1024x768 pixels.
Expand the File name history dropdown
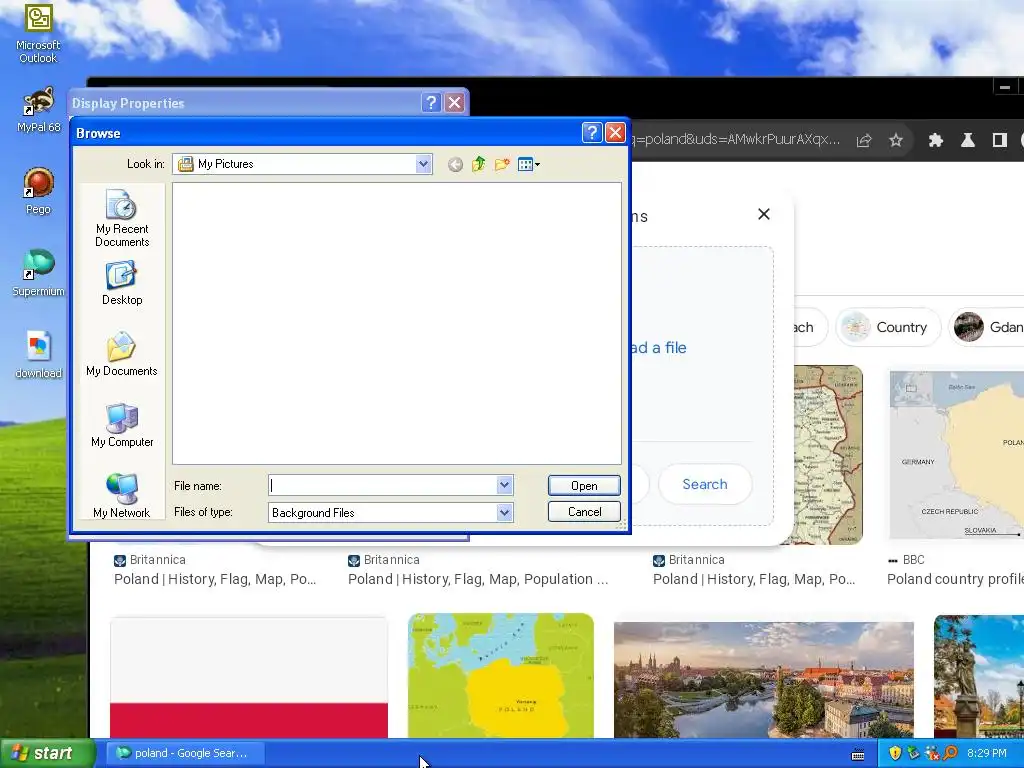[504, 485]
